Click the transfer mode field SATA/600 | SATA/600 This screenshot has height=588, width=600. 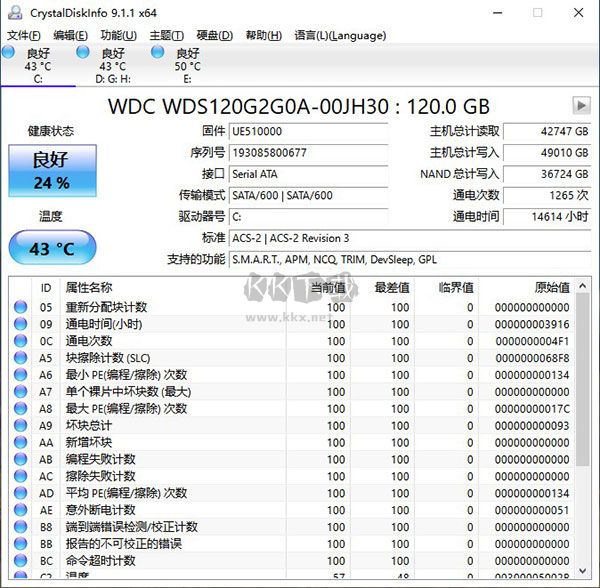[x=308, y=195]
